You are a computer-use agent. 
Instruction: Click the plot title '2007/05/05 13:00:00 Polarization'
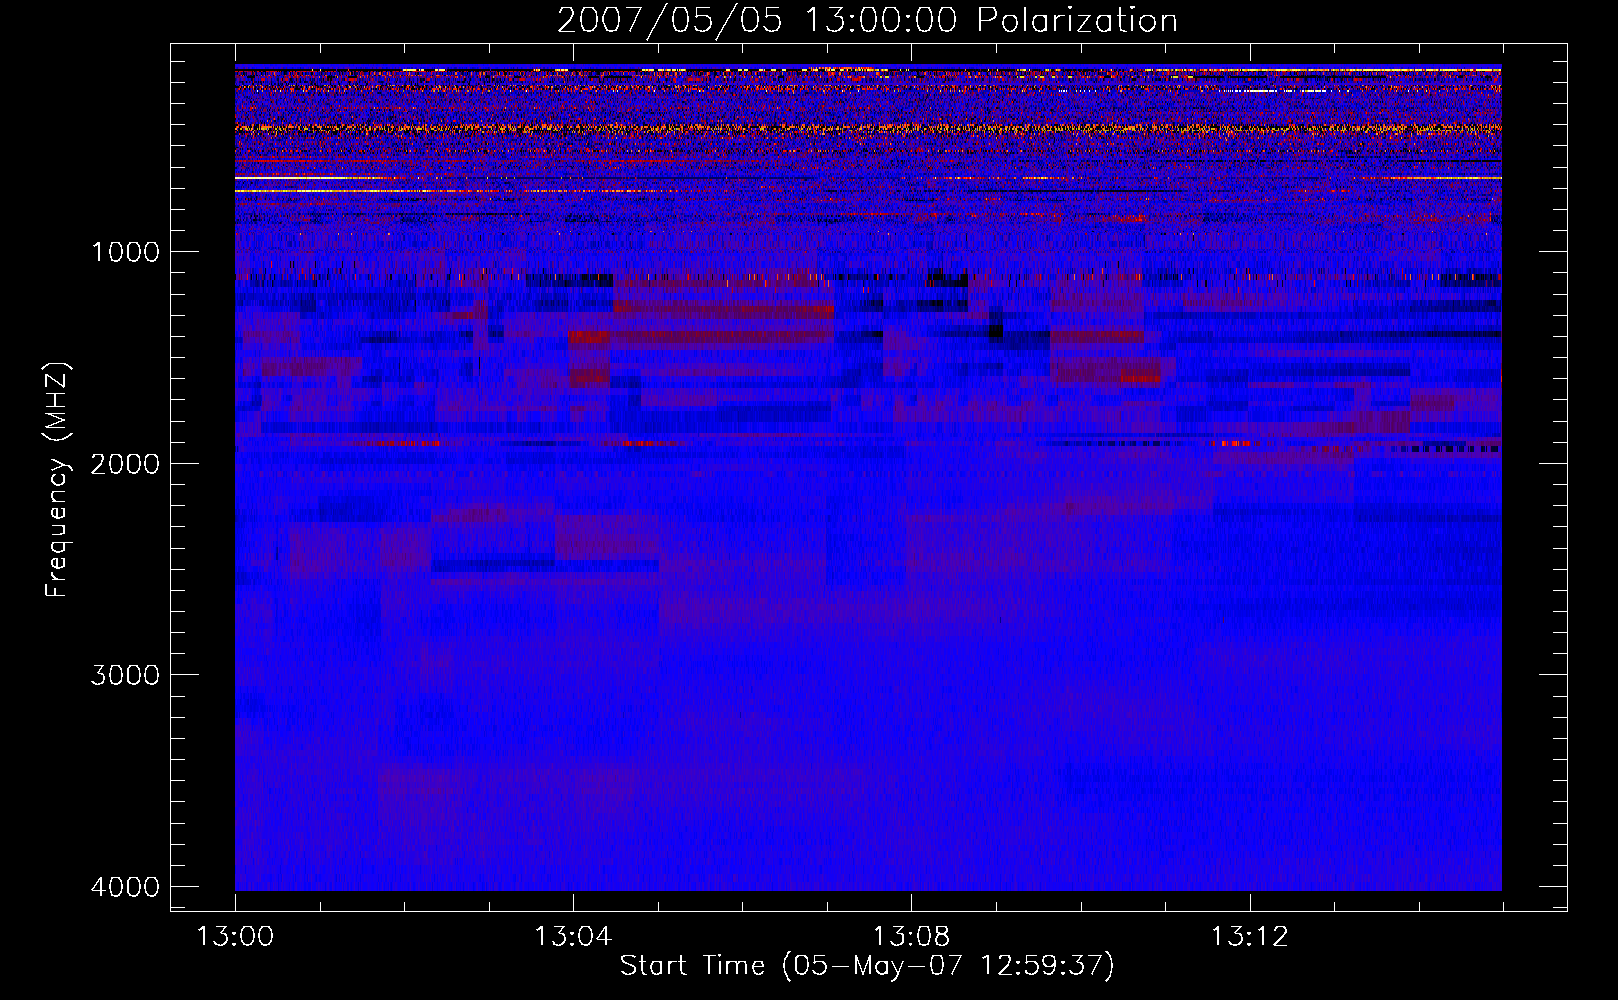[867, 20]
